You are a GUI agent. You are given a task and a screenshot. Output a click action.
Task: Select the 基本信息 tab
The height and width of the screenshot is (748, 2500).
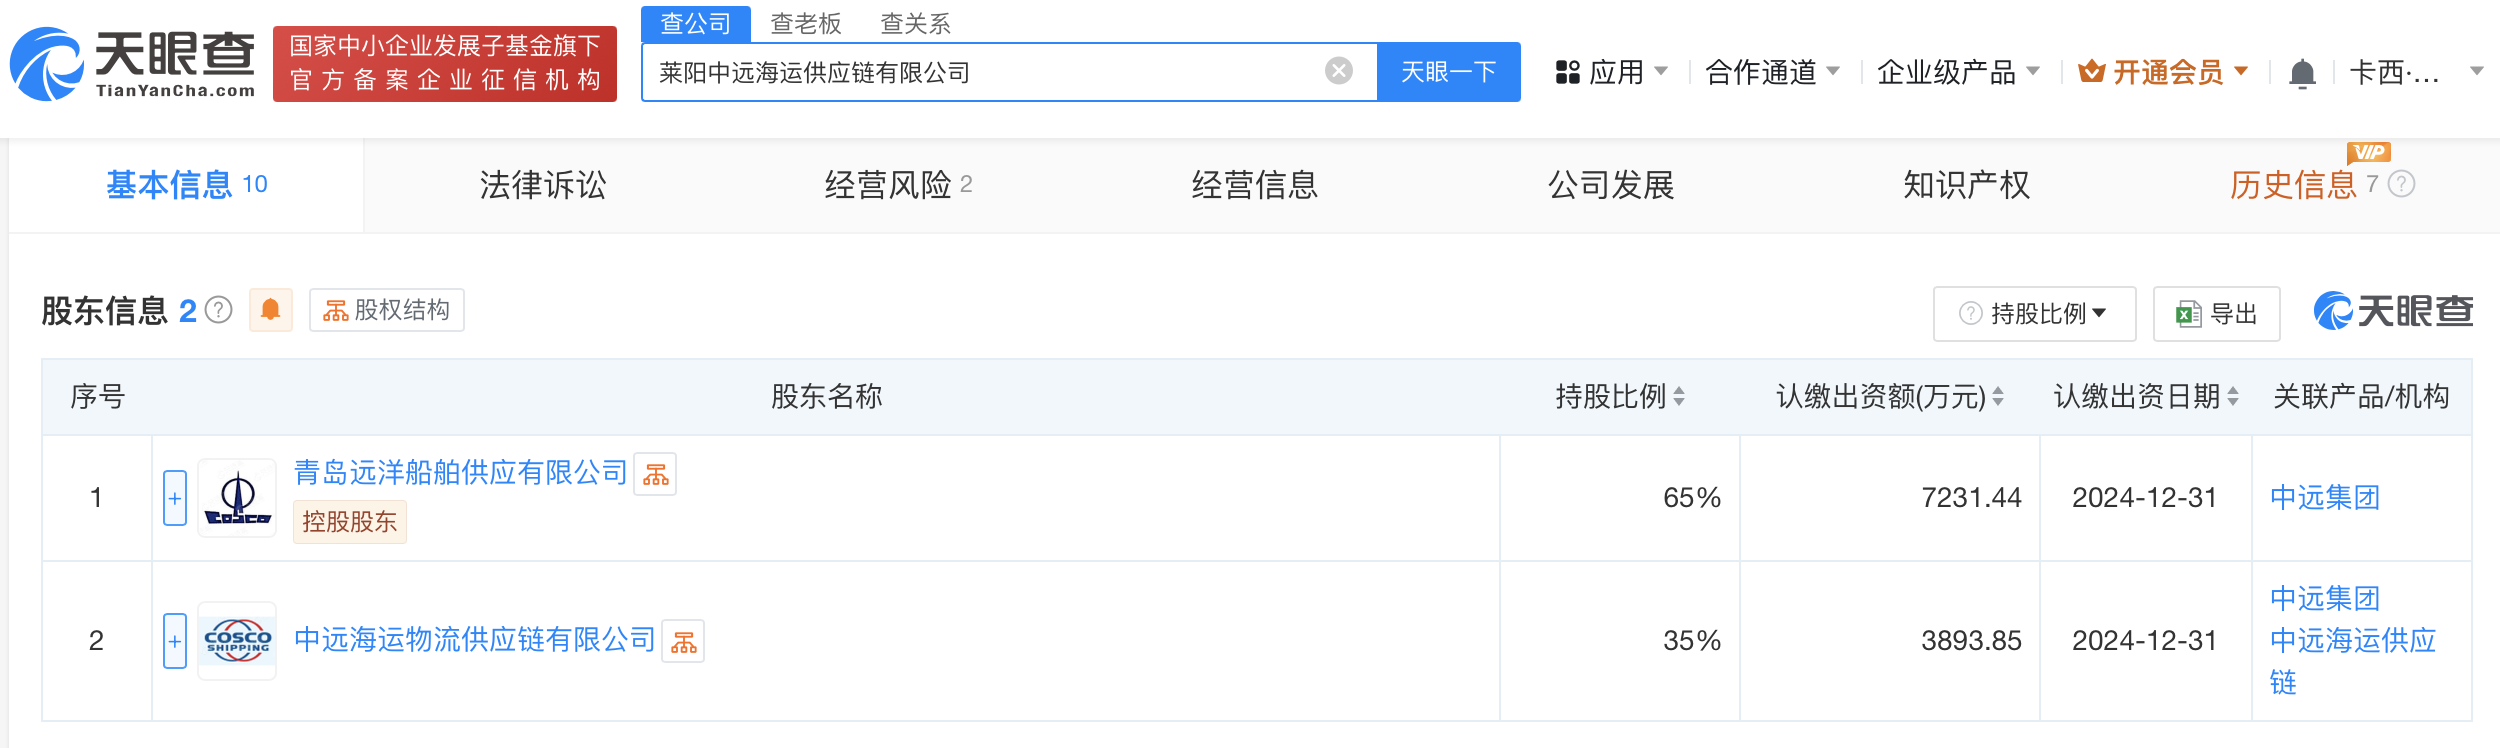pyautogui.click(x=187, y=185)
